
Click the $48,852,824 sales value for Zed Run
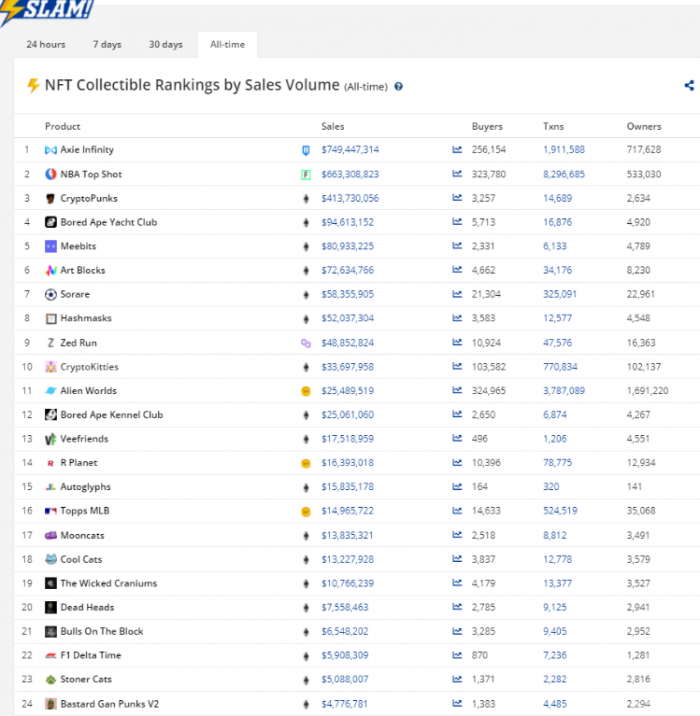(347, 342)
